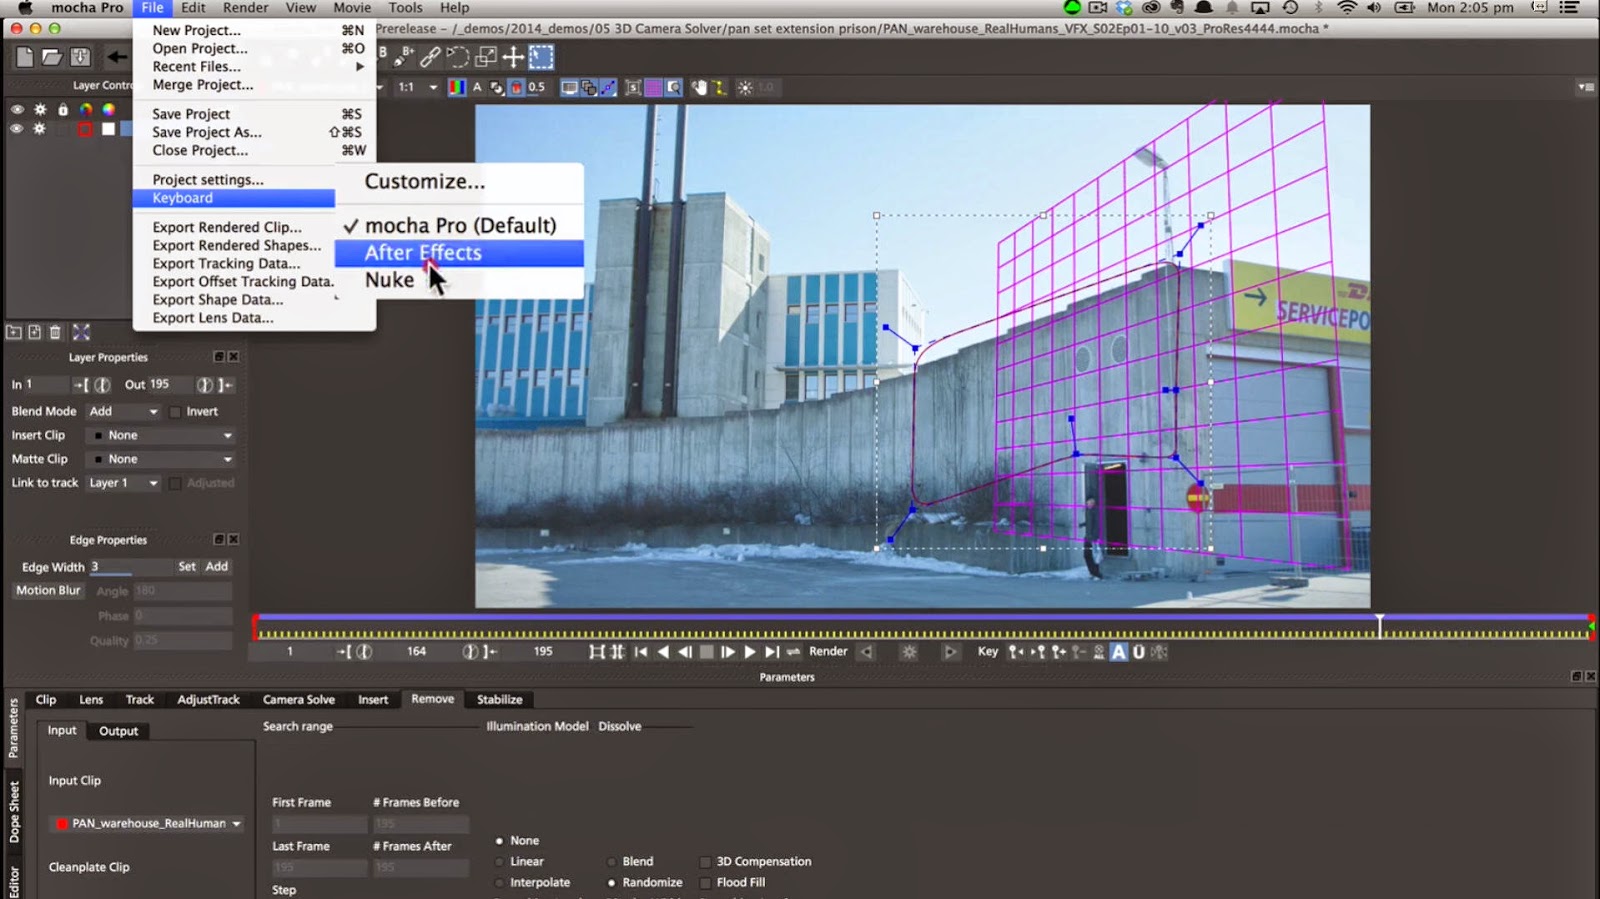Toggle RGB channels view icon
Image resolution: width=1600 pixels, height=899 pixels.
coord(457,87)
